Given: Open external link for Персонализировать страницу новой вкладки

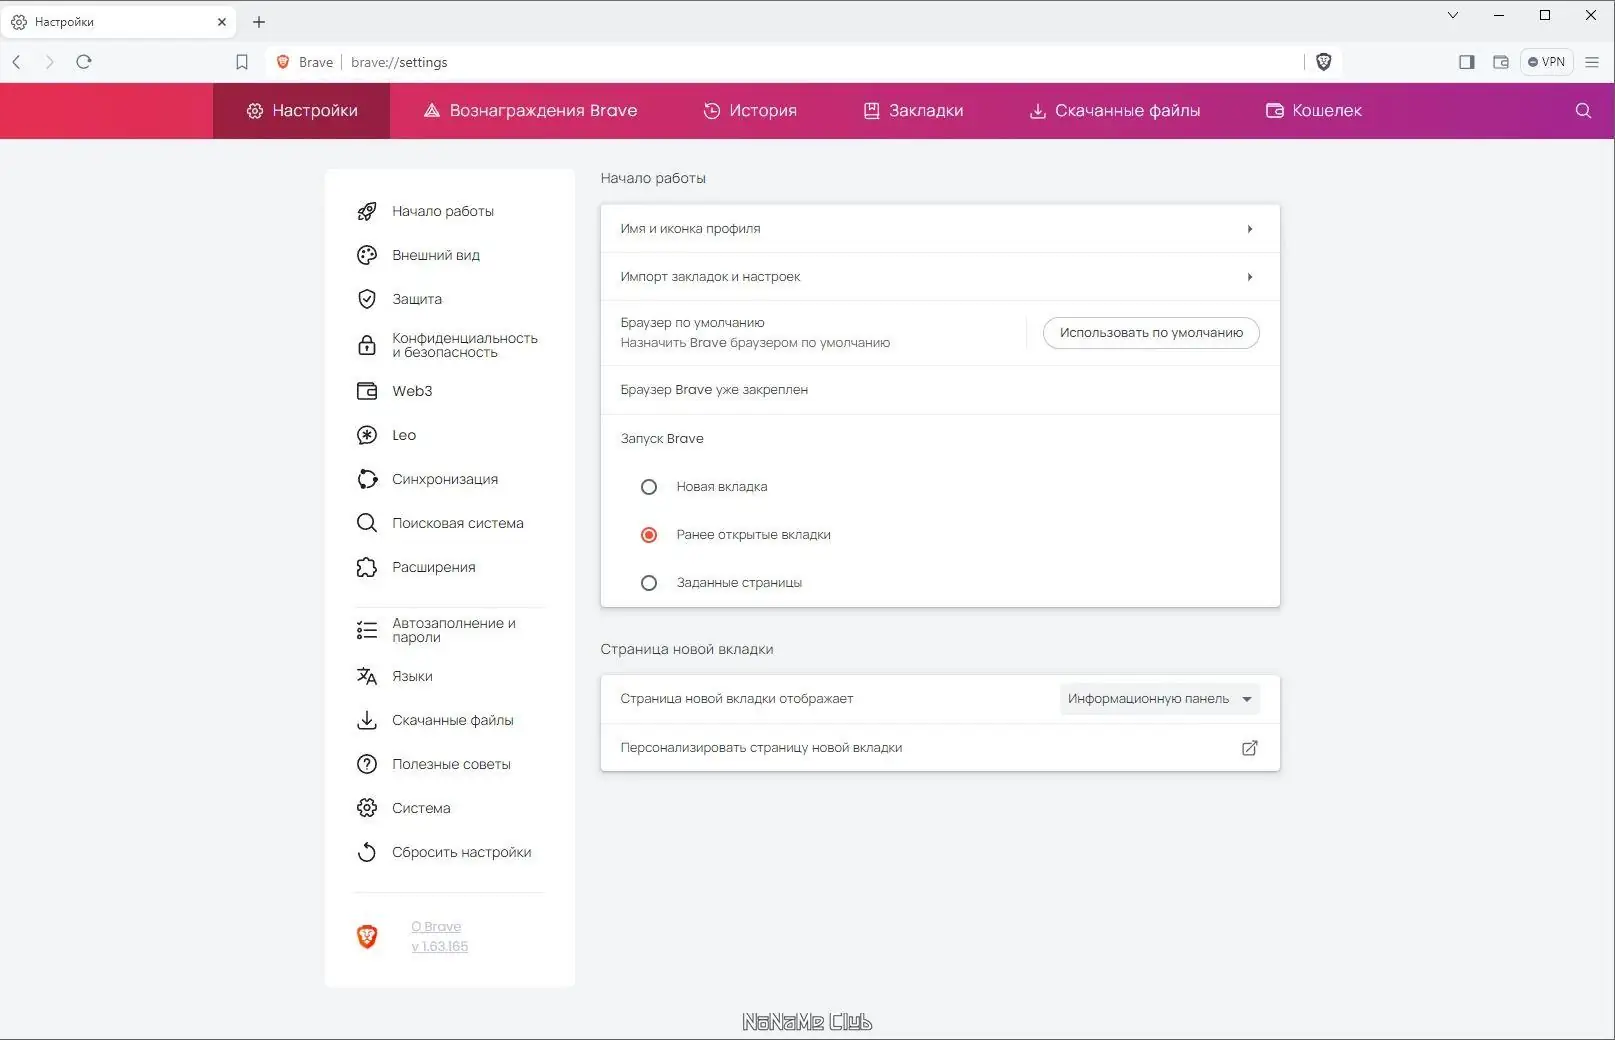Looking at the screenshot, I should [x=1250, y=748].
